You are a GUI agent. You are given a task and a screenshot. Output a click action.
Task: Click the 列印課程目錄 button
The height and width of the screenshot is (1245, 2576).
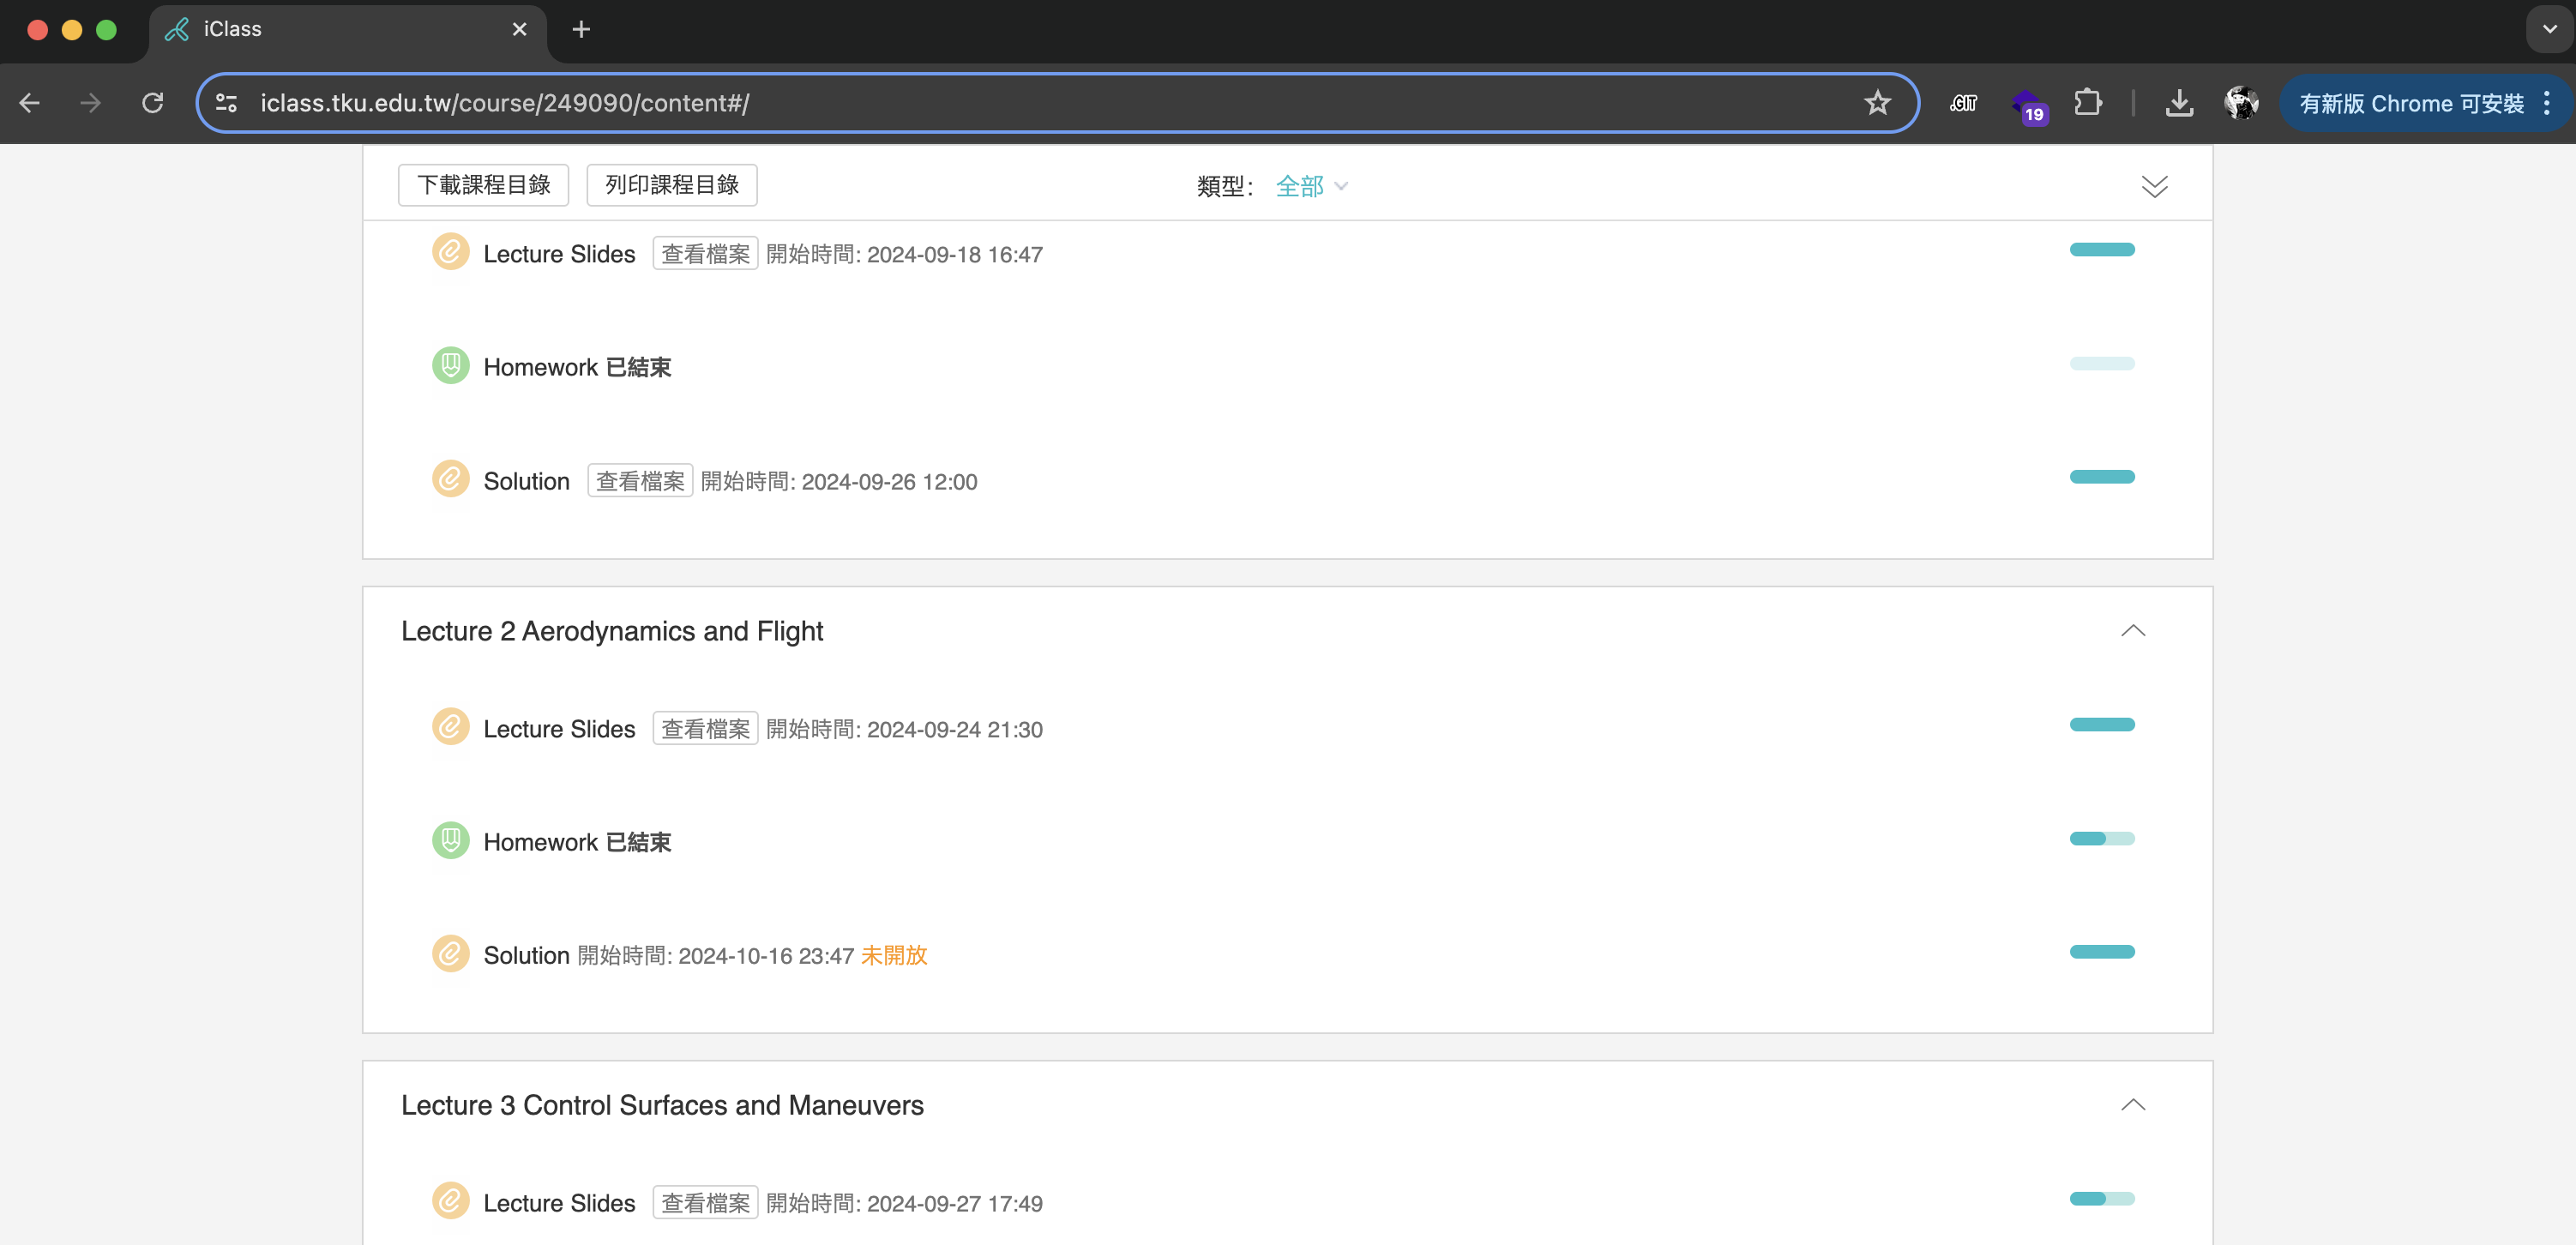click(x=671, y=185)
